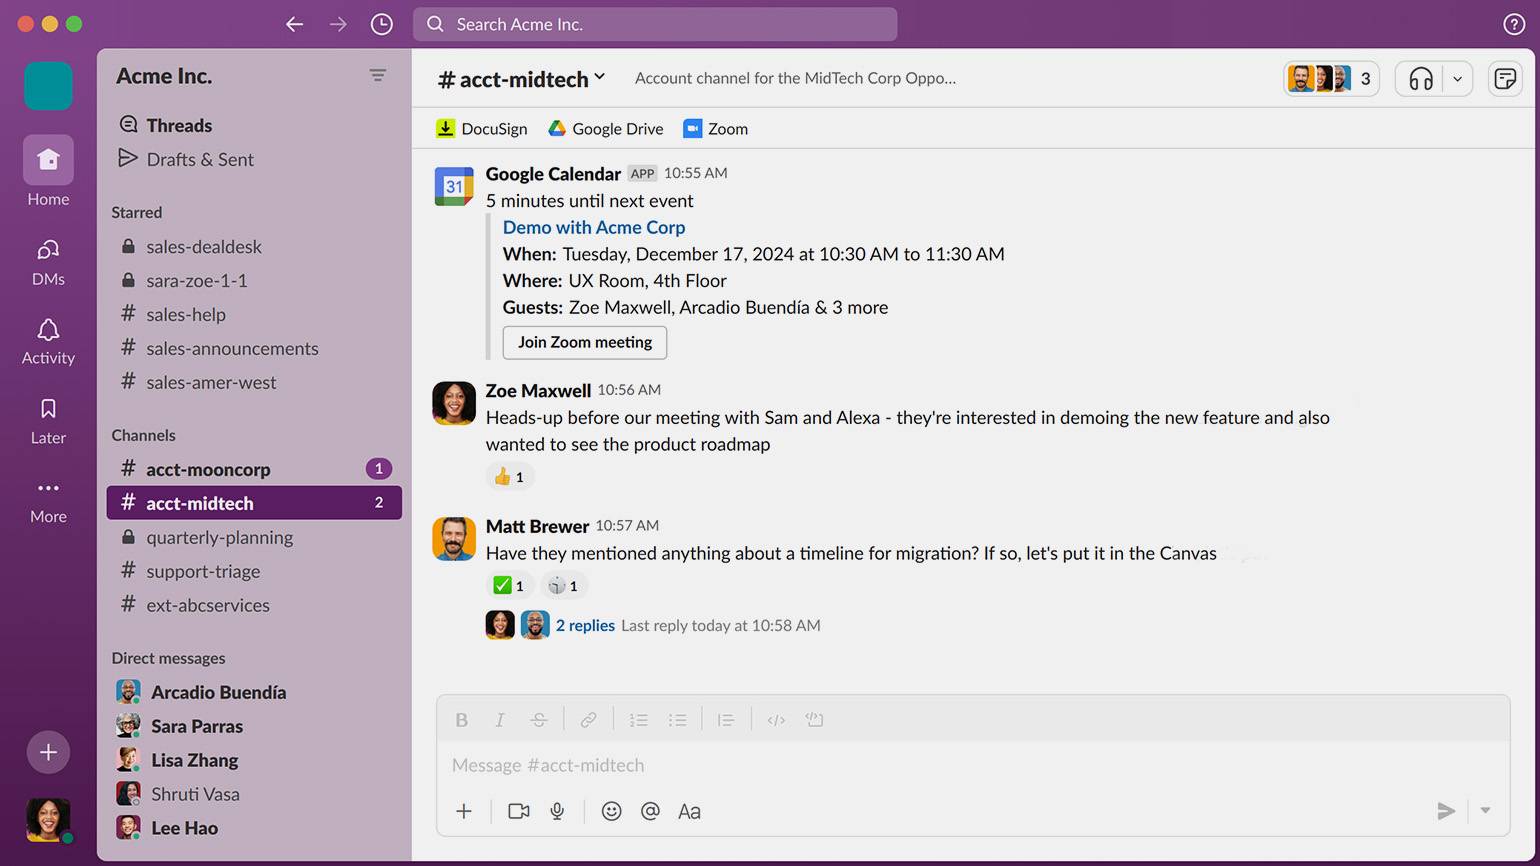Insert a code block in the toolbar
Screen dimensions: 1540x866
pos(814,720)
